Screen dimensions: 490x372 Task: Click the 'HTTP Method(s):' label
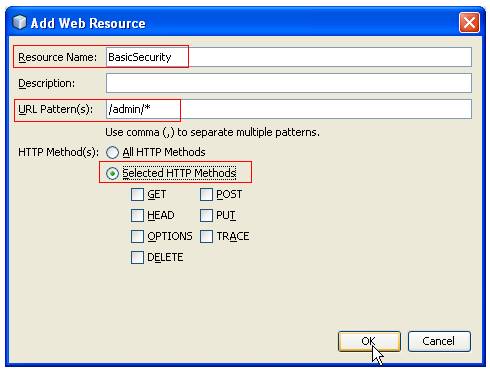pyautogui.click(x=58, y=152)
